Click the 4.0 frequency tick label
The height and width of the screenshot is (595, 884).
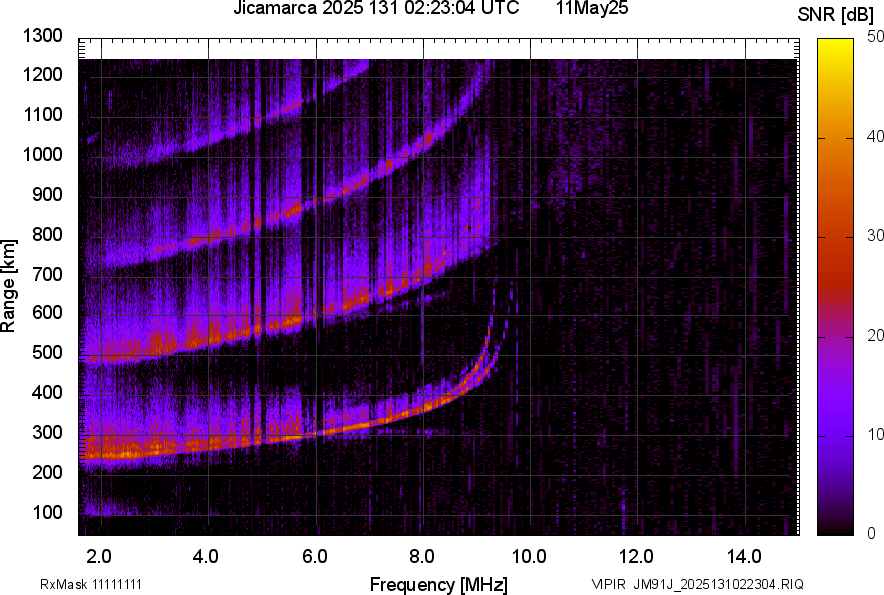205,557
